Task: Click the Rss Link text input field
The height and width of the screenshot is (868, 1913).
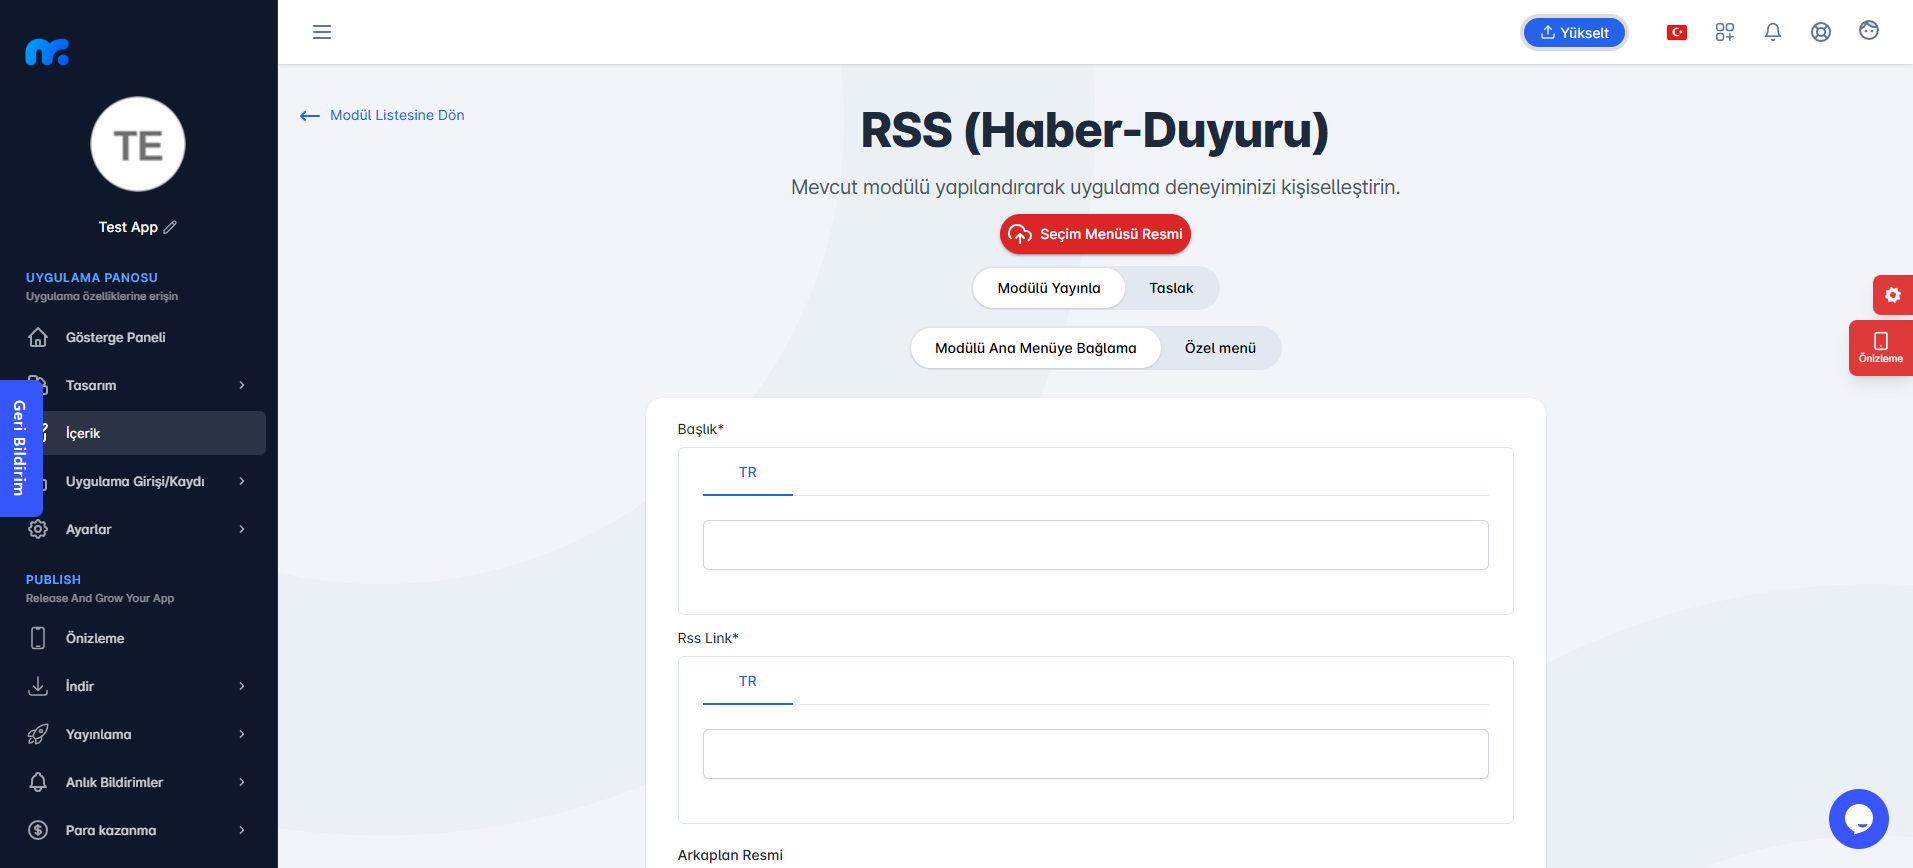Action: click(1095, 754)
